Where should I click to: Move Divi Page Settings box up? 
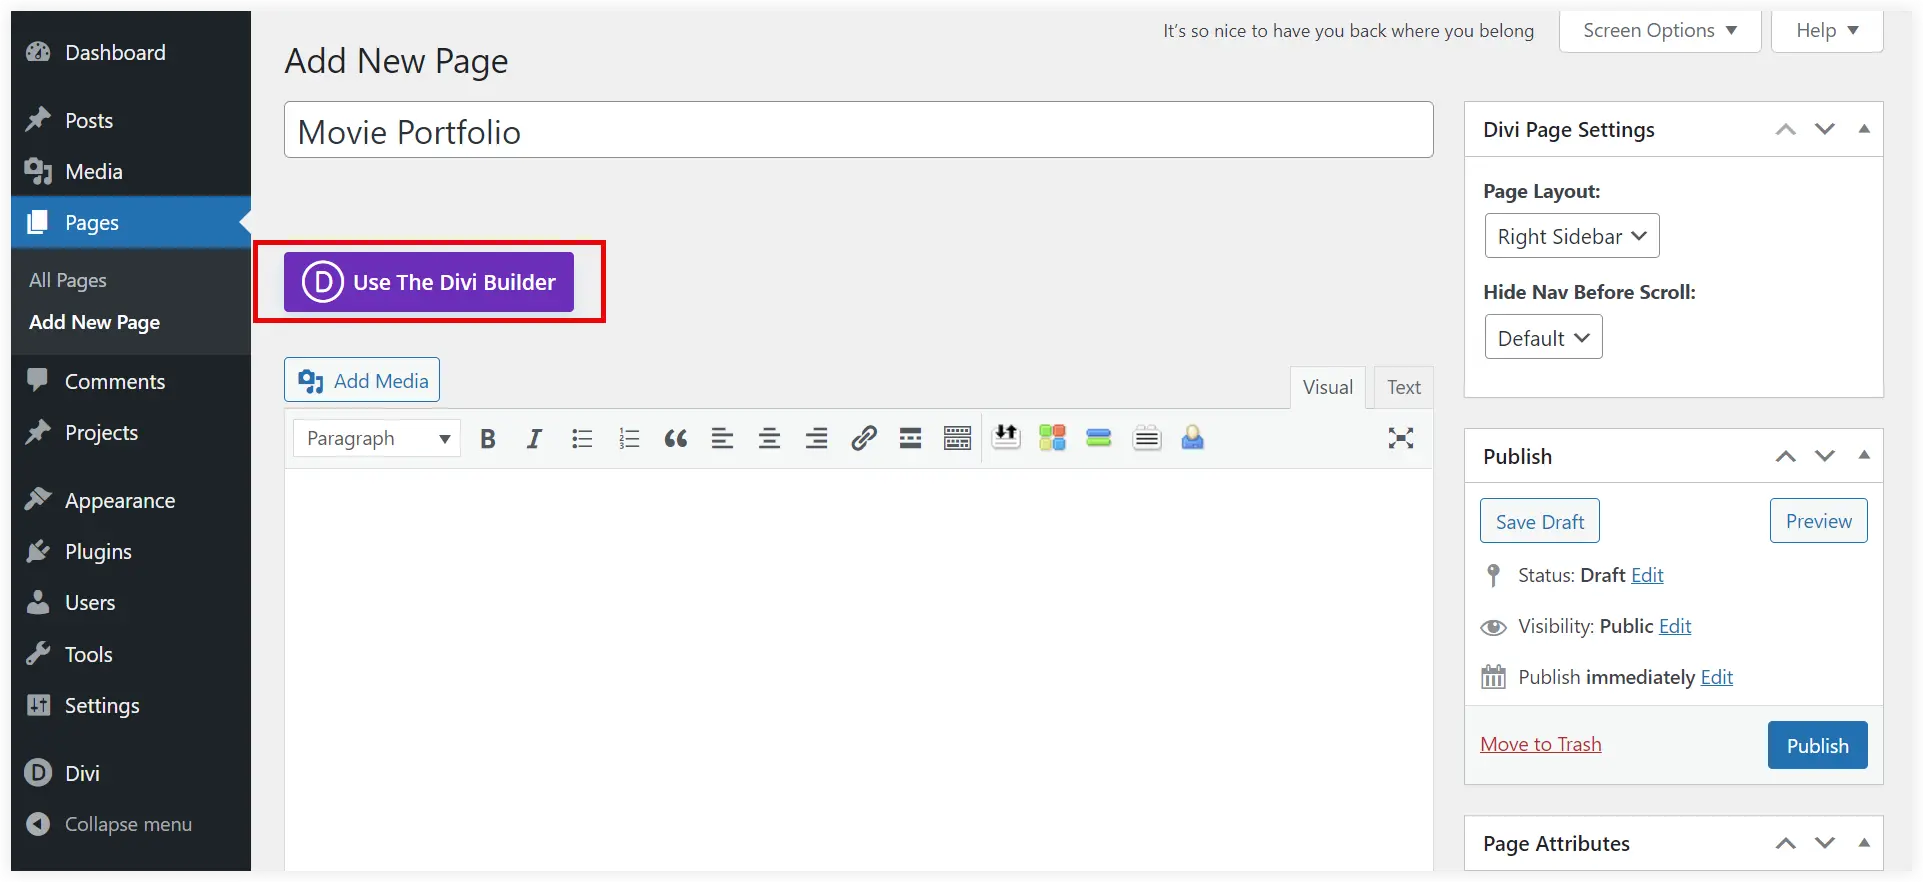click(x=1786, y=130)
